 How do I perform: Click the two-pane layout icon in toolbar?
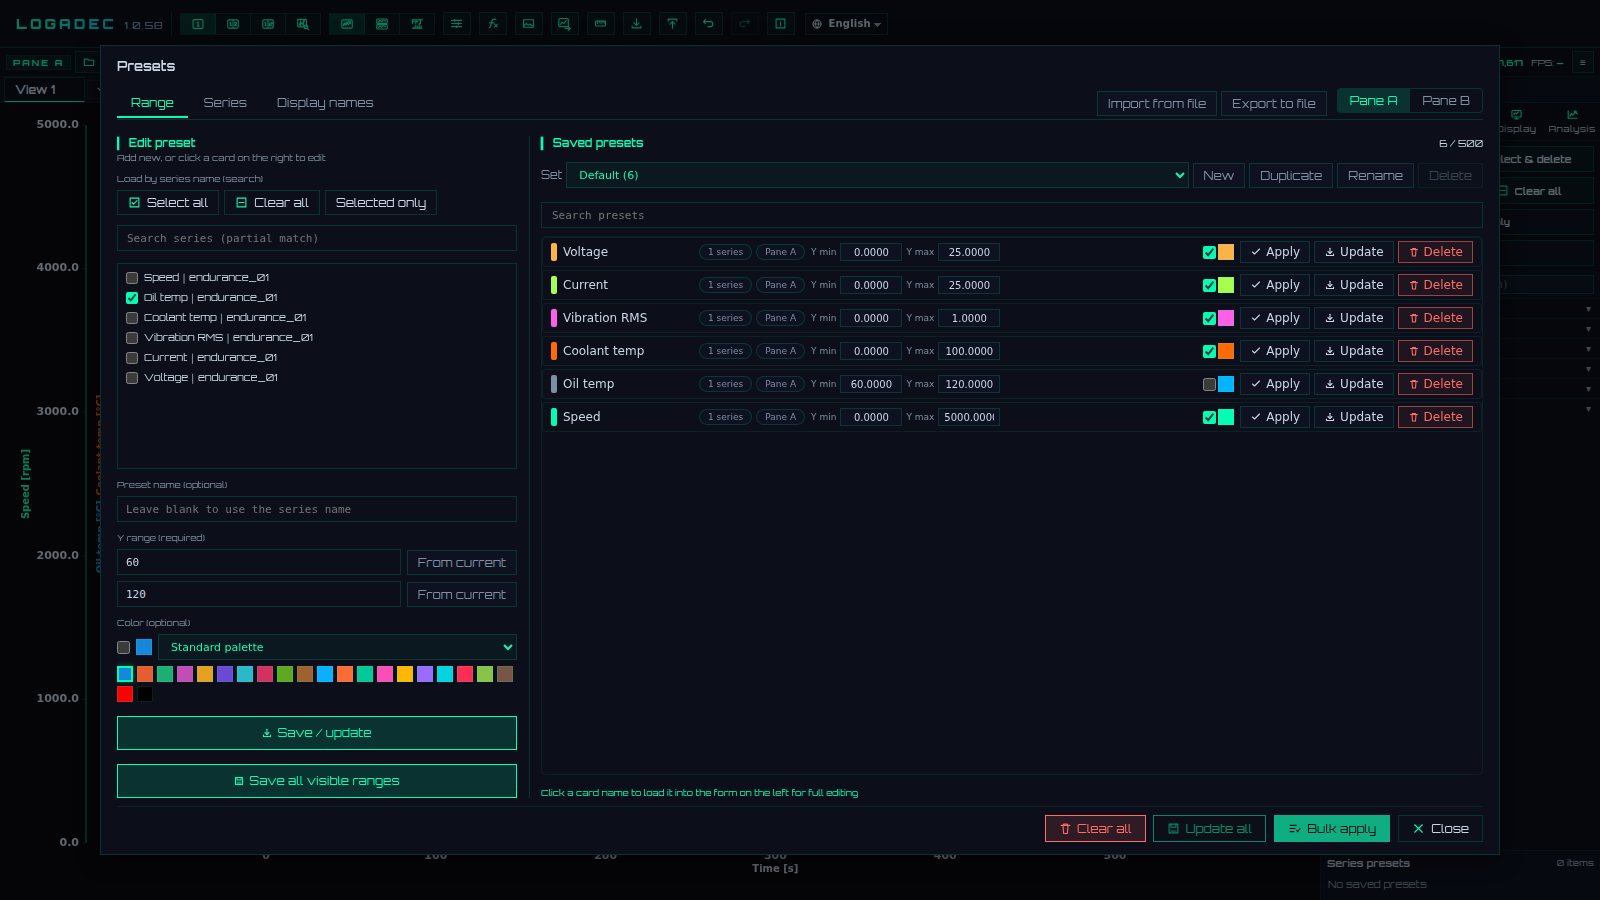pyautogui.click(x=233, y=24)
